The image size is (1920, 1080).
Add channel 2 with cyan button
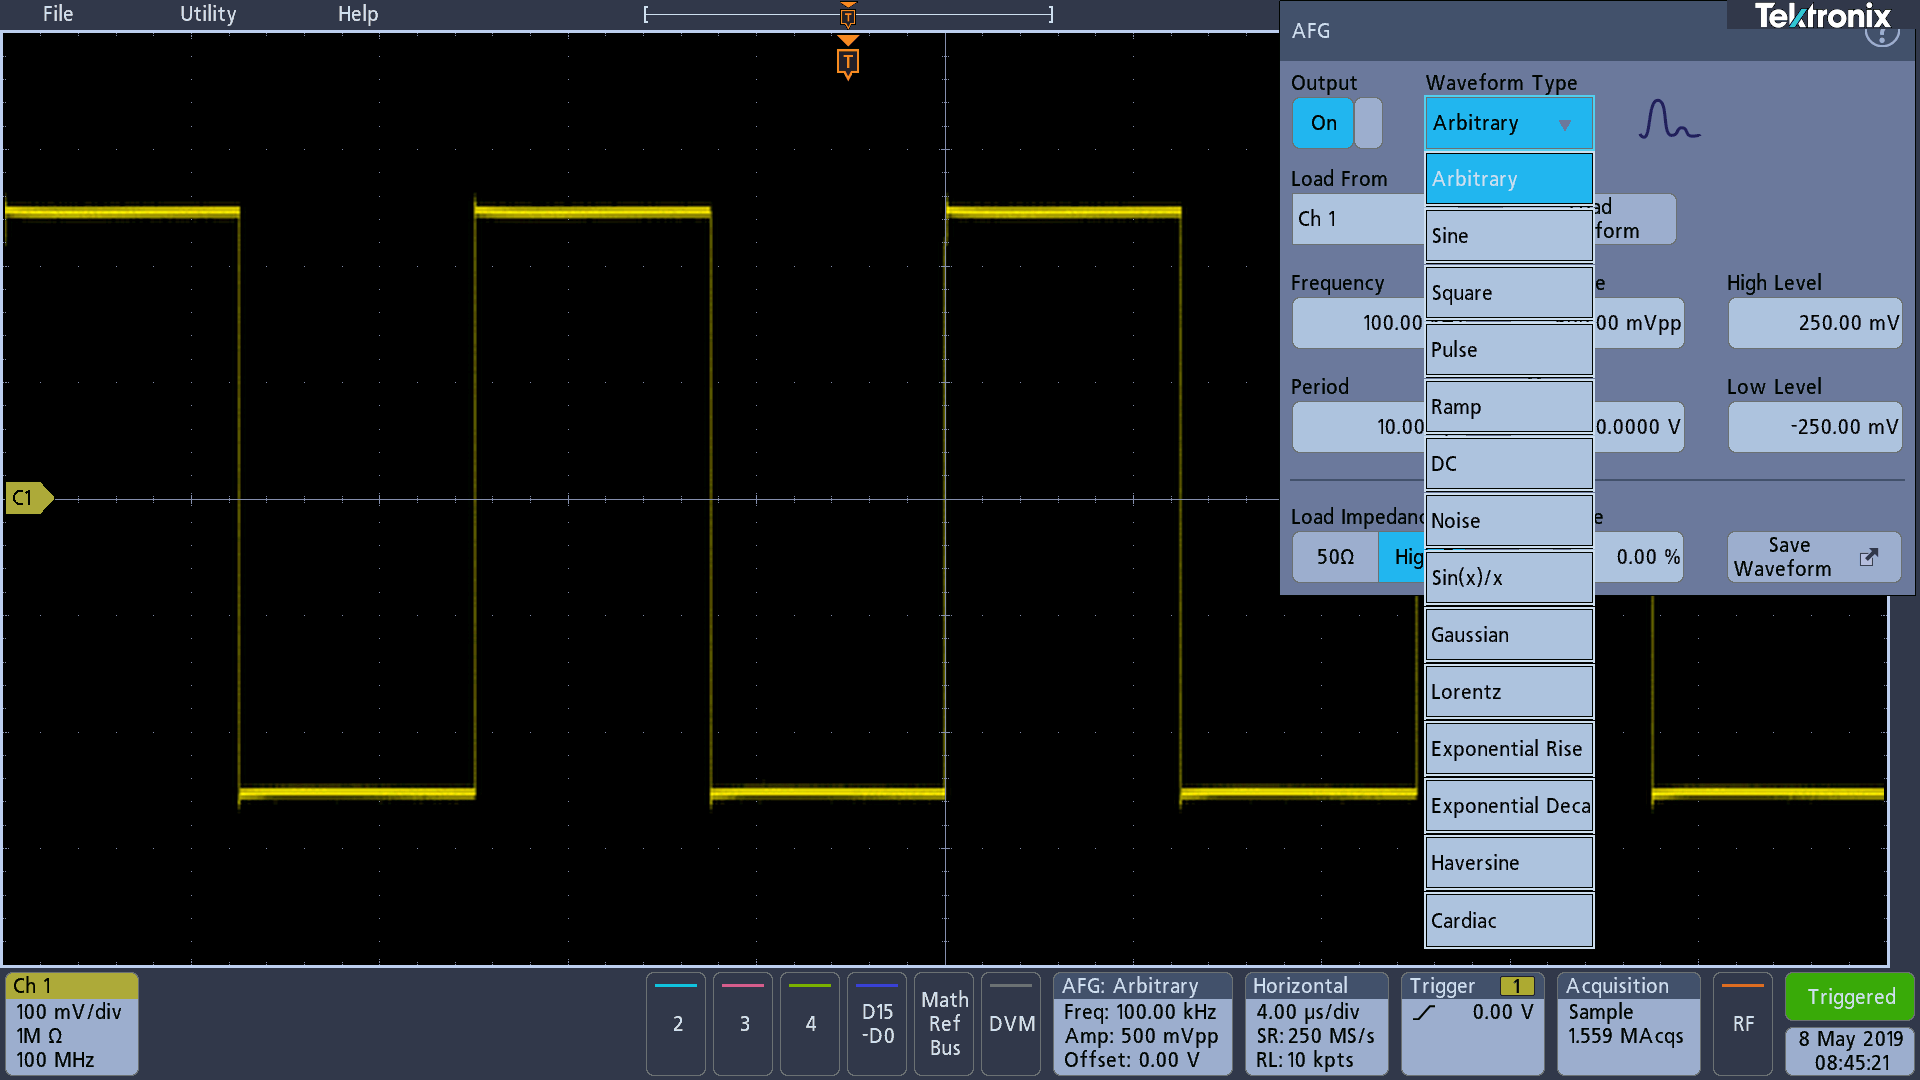coord(677,1023)
